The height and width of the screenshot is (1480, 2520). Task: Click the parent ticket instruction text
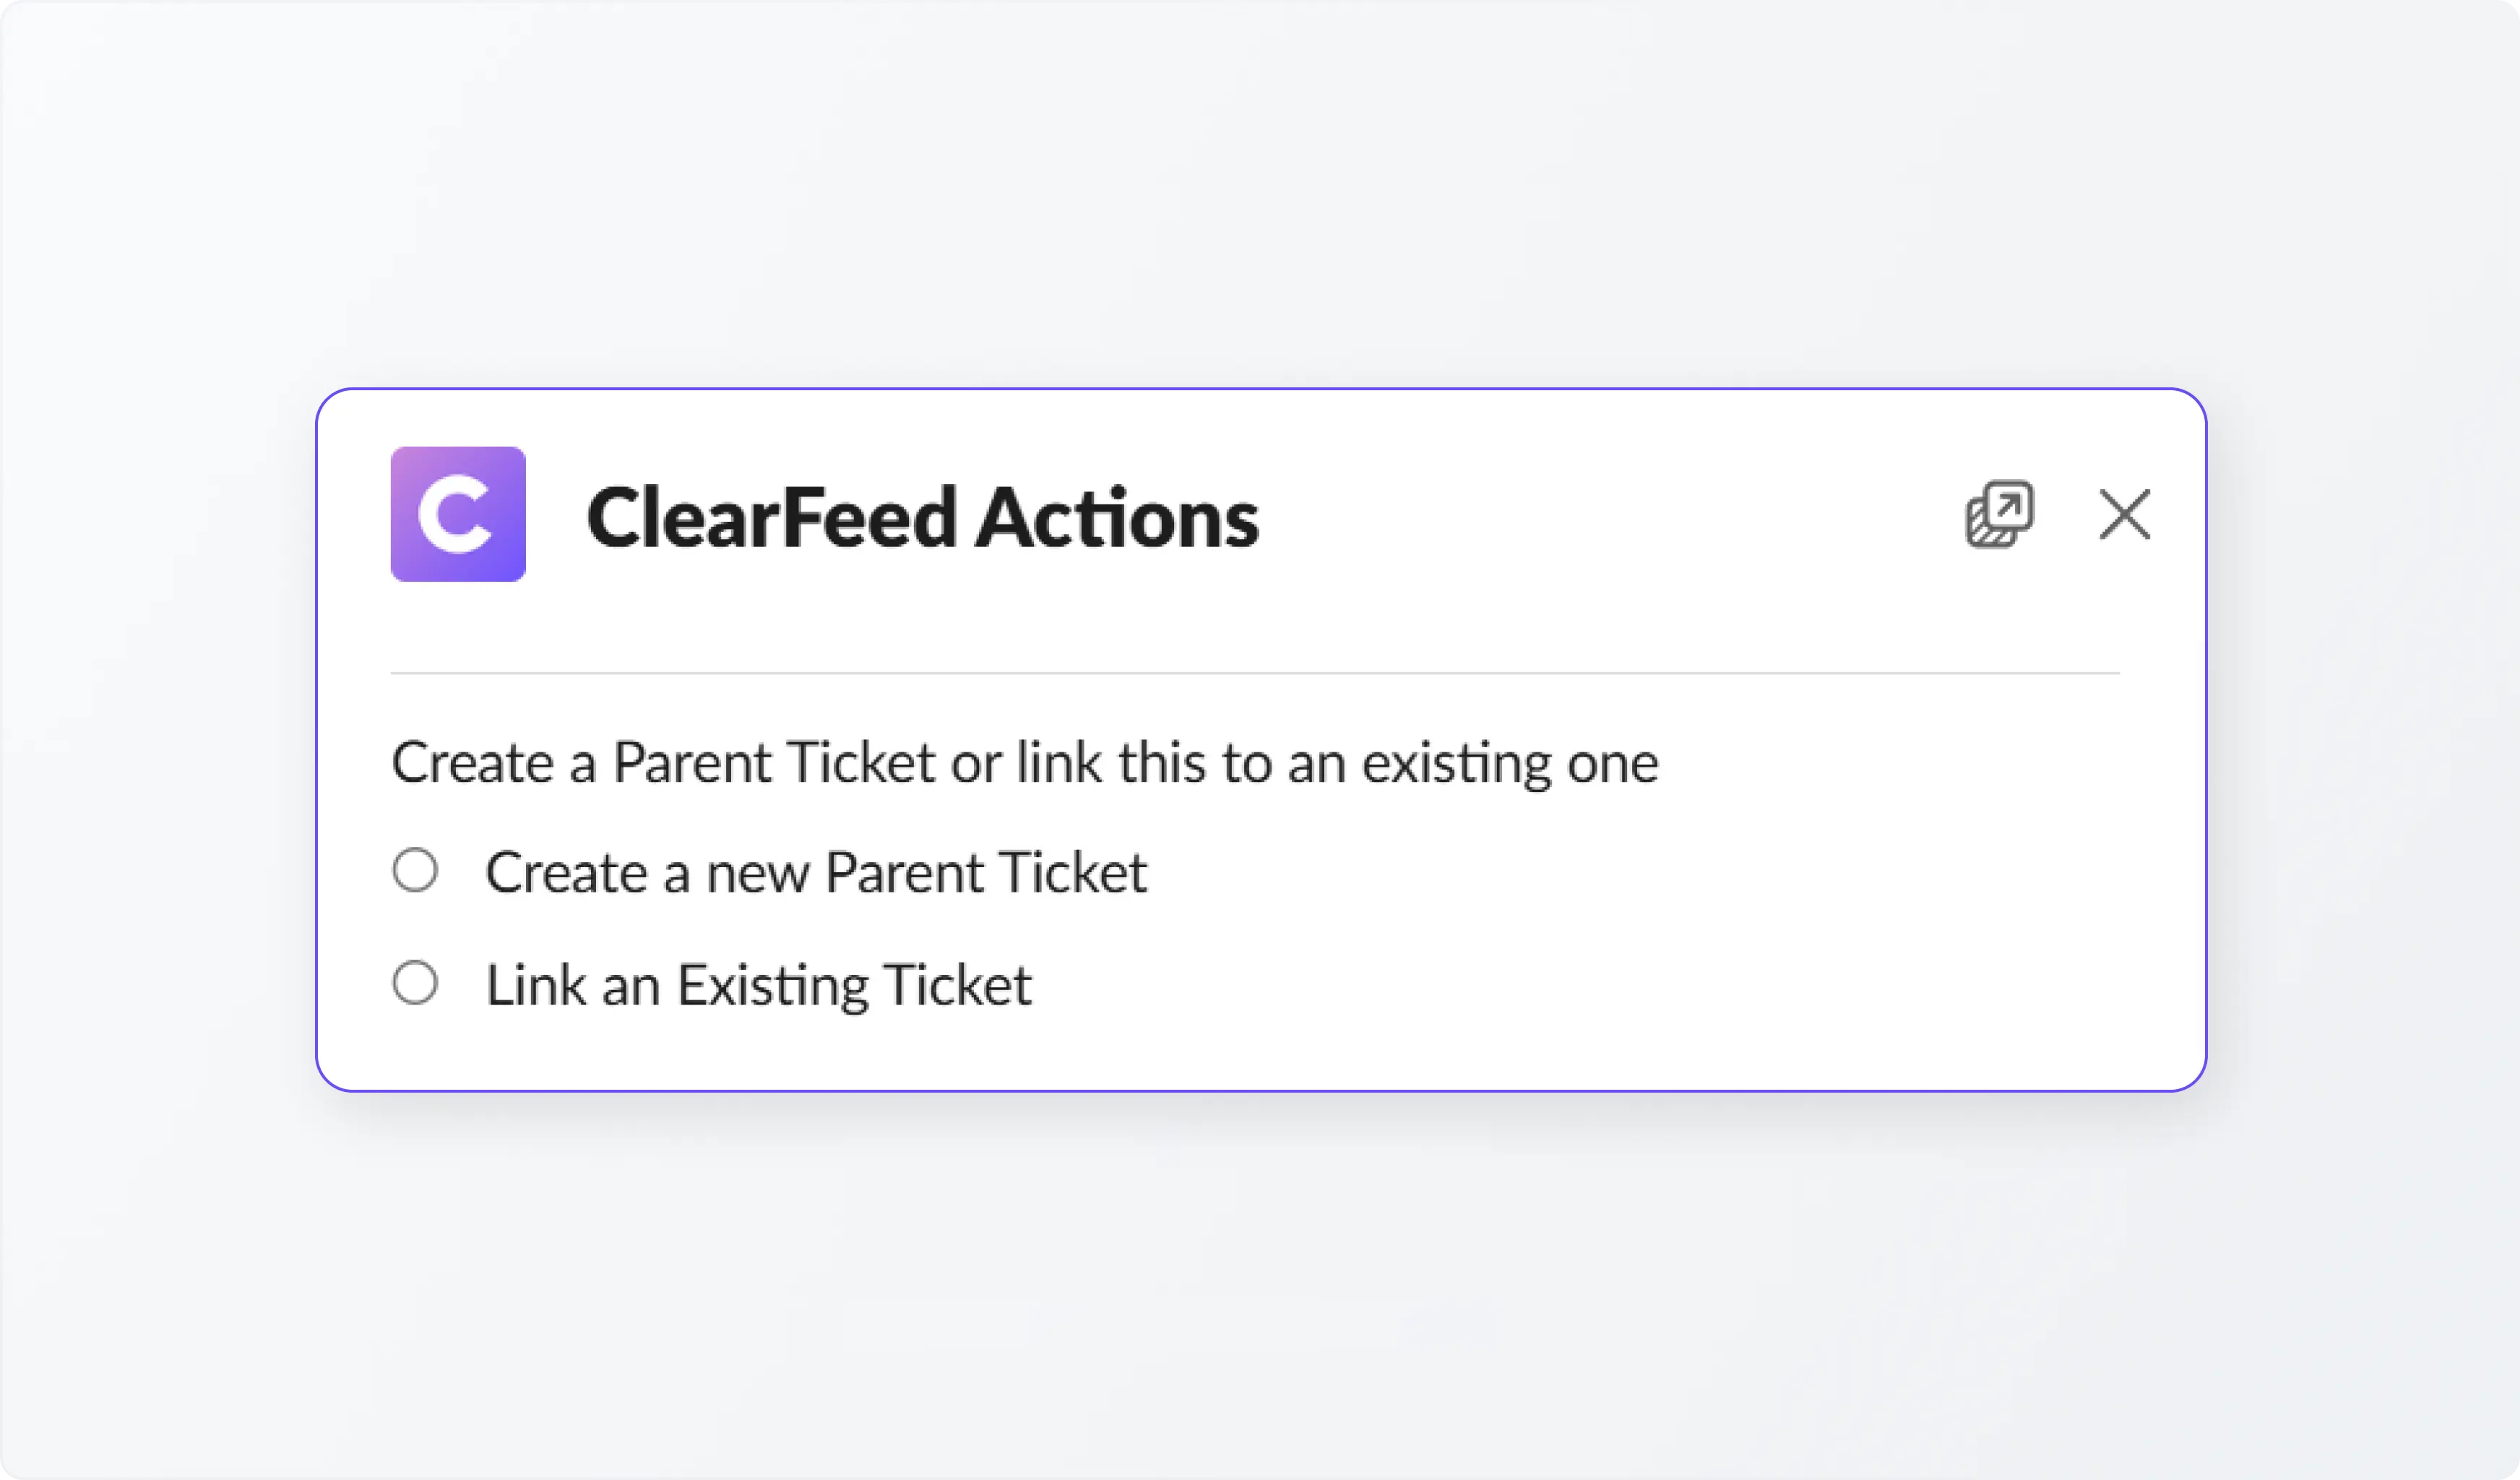click(1025, 762)
